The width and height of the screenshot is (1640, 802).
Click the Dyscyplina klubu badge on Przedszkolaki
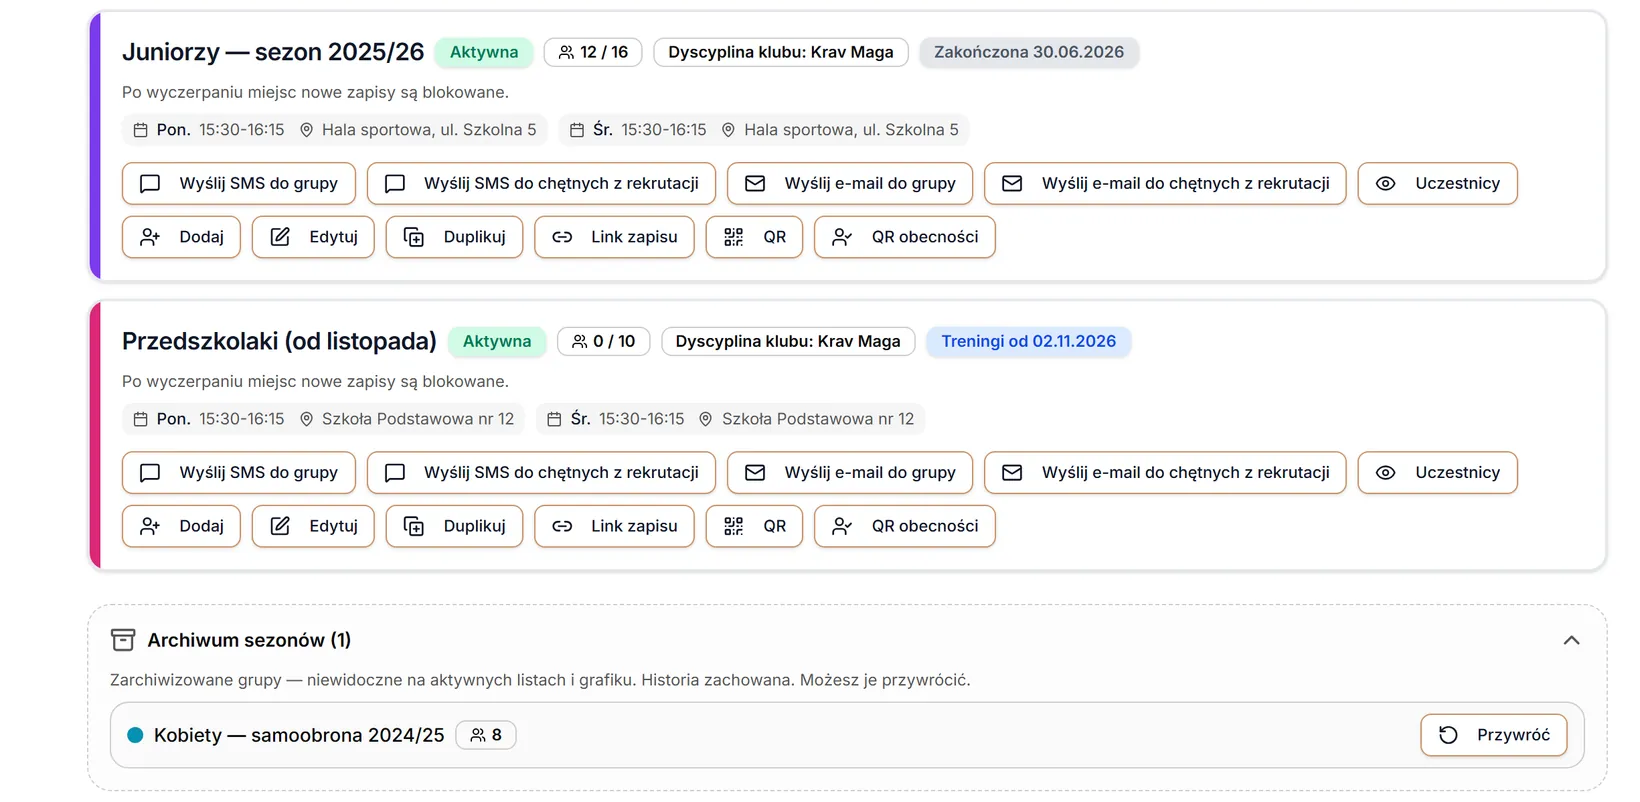pos(788,341)
